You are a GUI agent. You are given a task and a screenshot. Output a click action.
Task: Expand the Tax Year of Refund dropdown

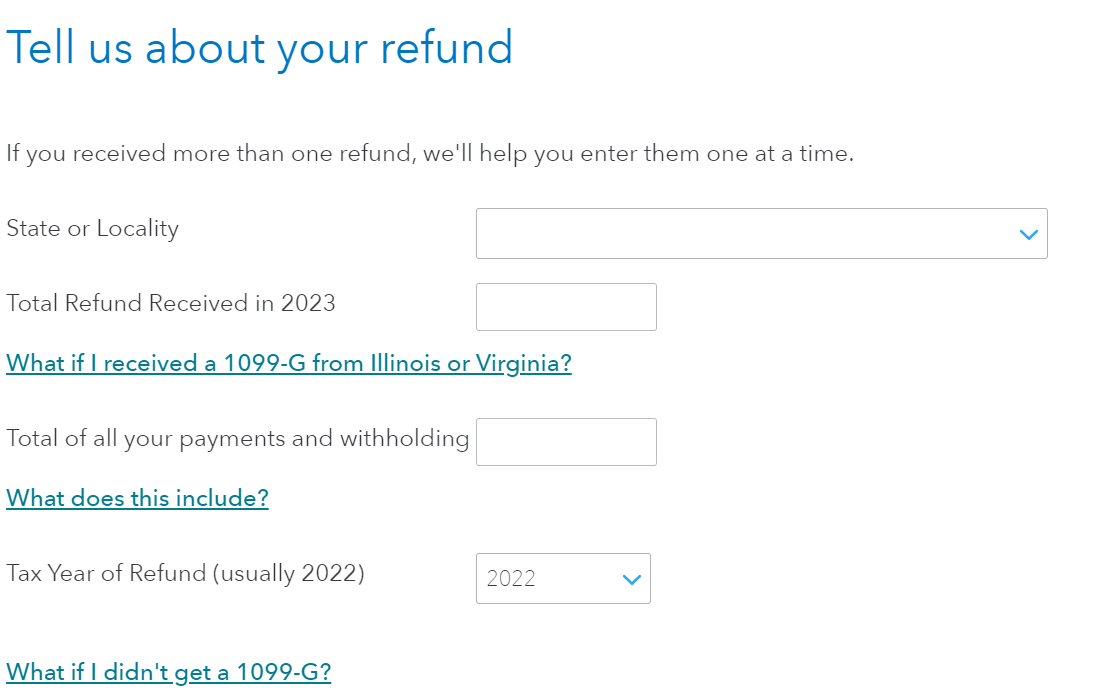click(x=562, y=579)
